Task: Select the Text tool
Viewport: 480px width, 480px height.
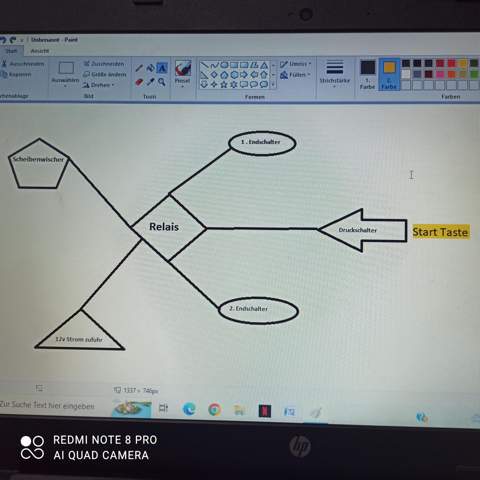Action: click(x=162, y=68)
